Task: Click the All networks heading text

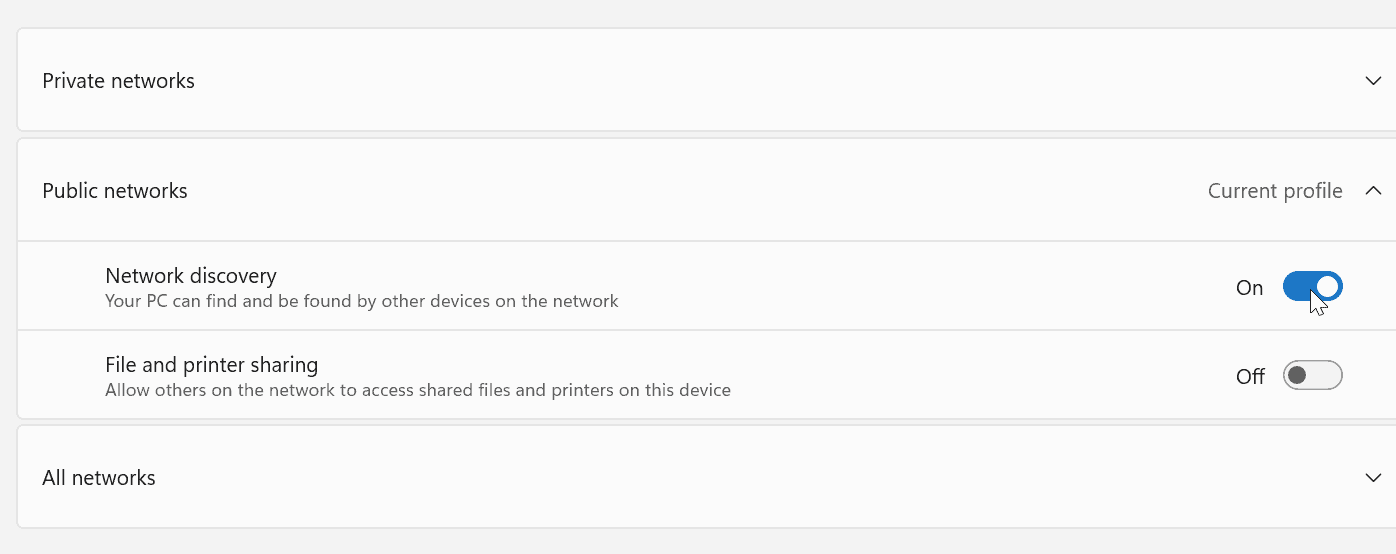Action: 99,478
